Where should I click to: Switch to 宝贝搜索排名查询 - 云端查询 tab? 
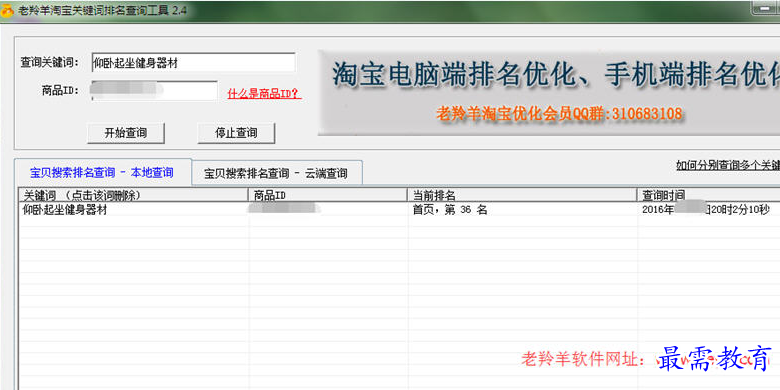(276, 174)
